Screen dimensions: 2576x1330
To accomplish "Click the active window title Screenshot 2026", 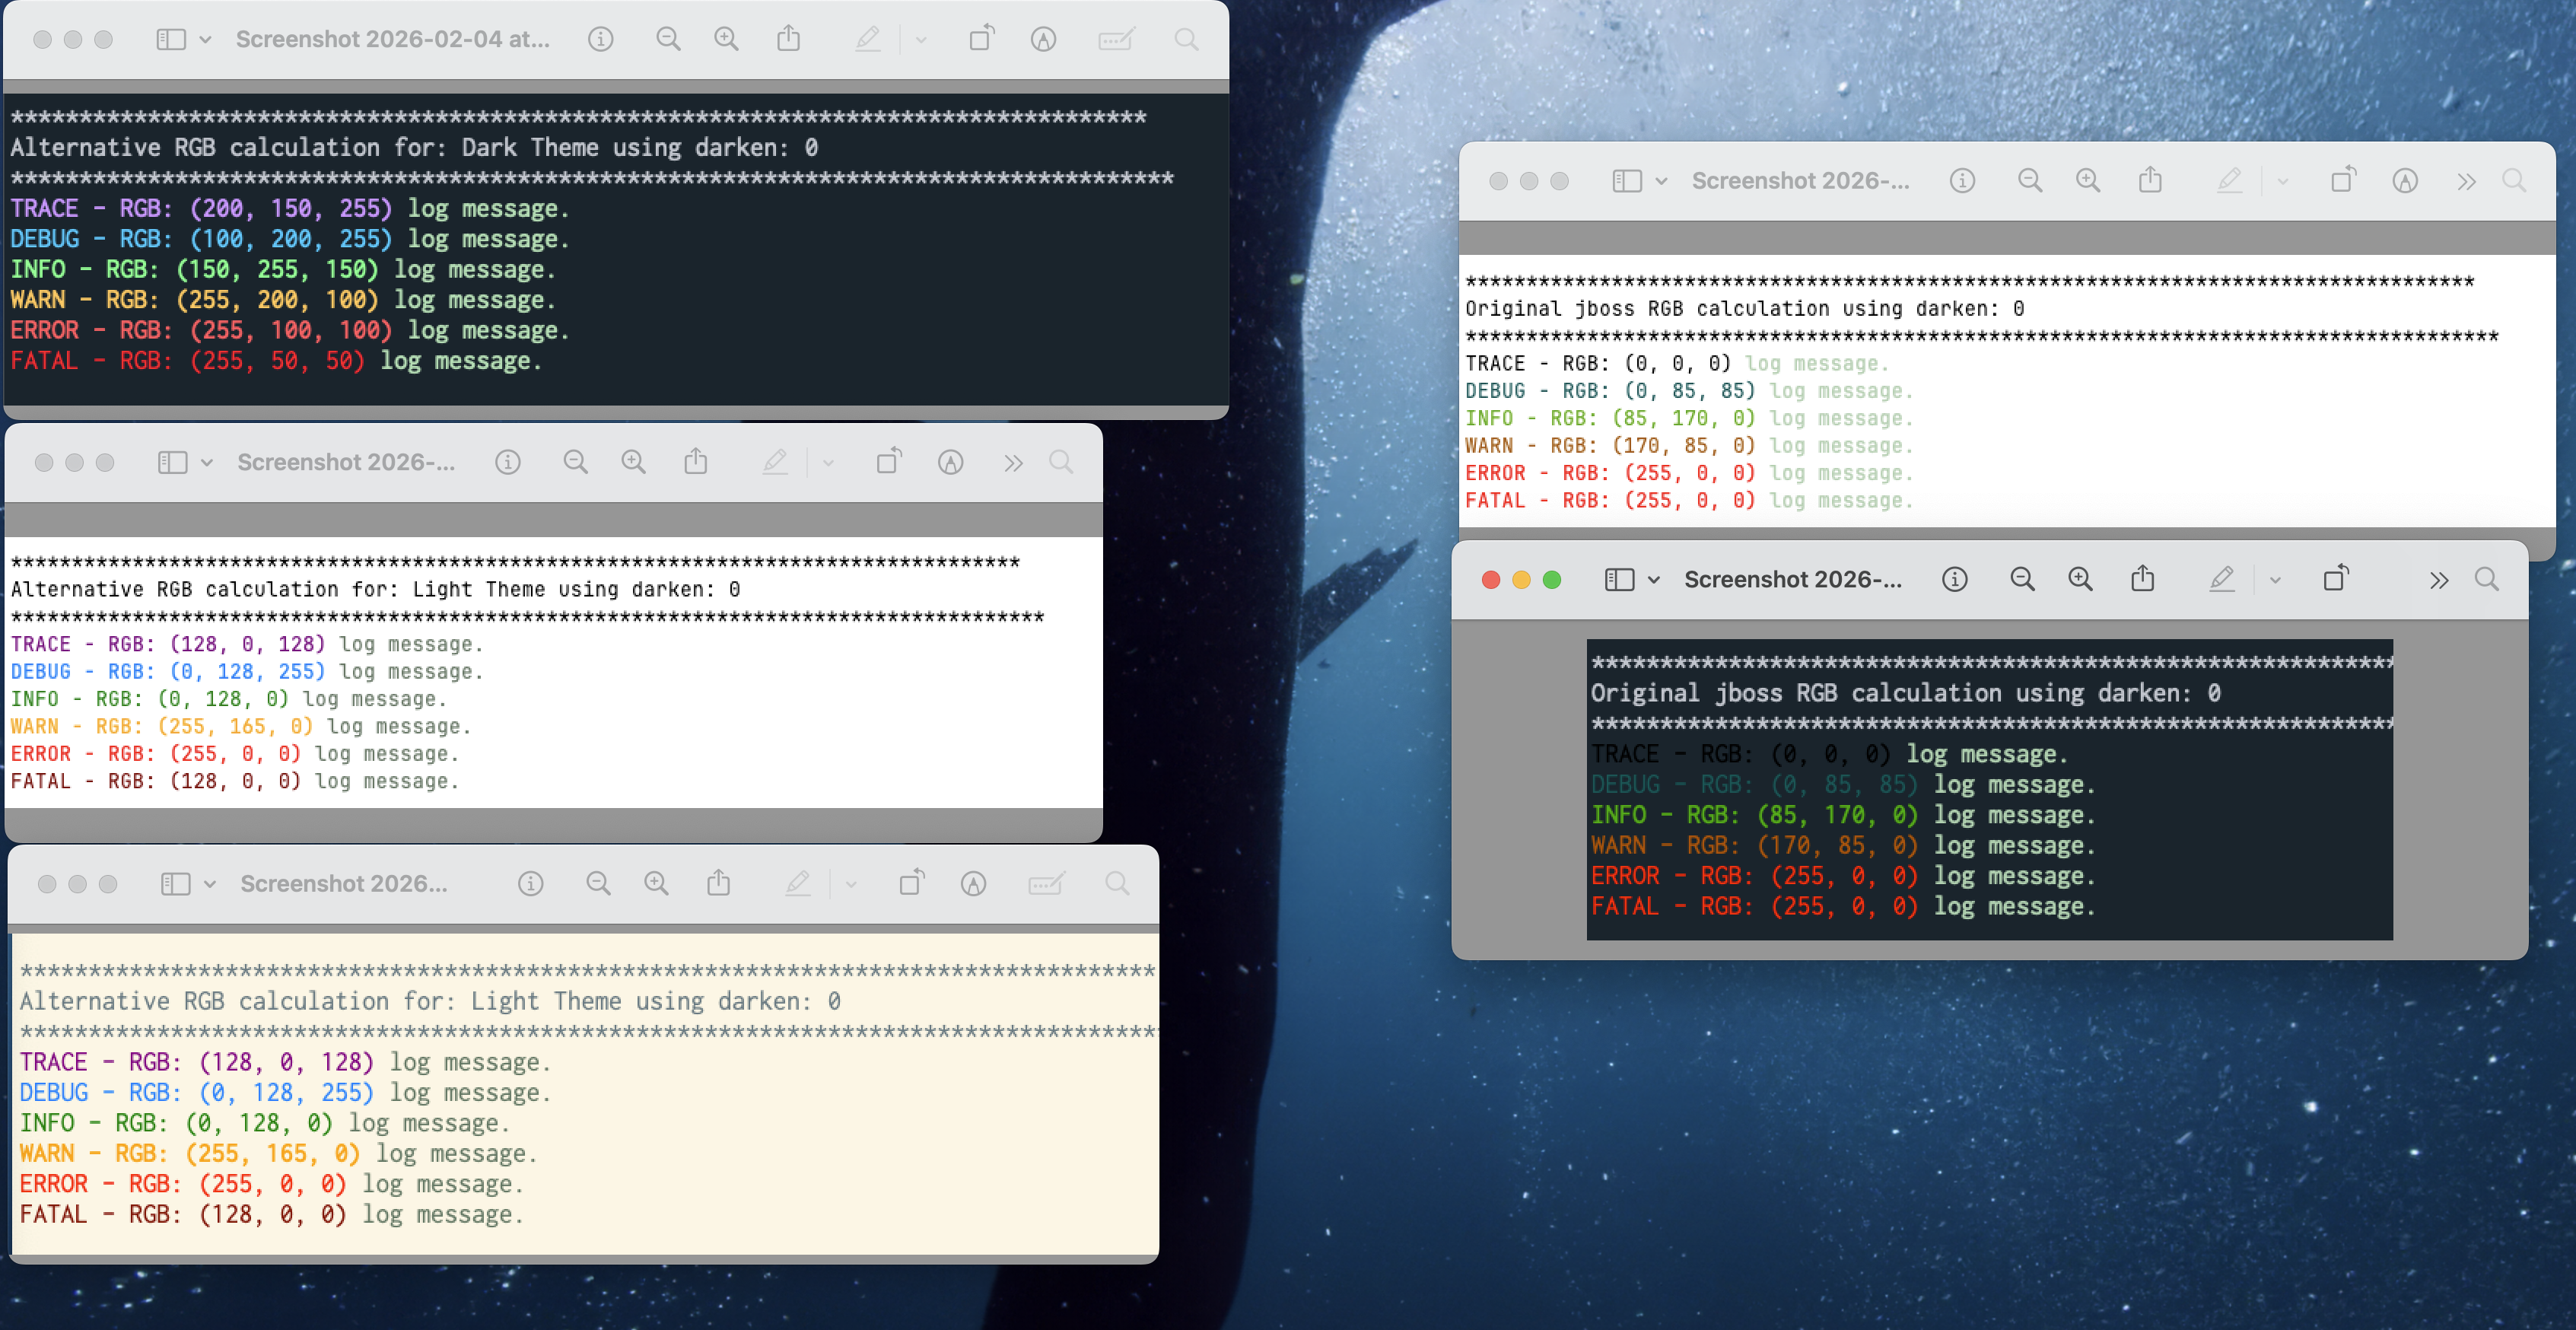I will (1792, 580).
